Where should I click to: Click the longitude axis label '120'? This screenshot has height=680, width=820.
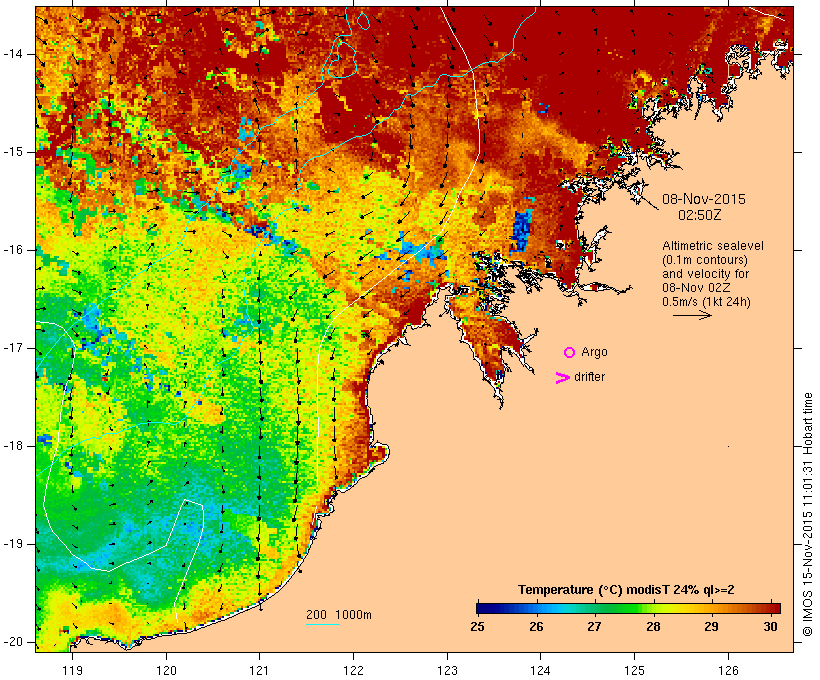(x=166, y=670)
